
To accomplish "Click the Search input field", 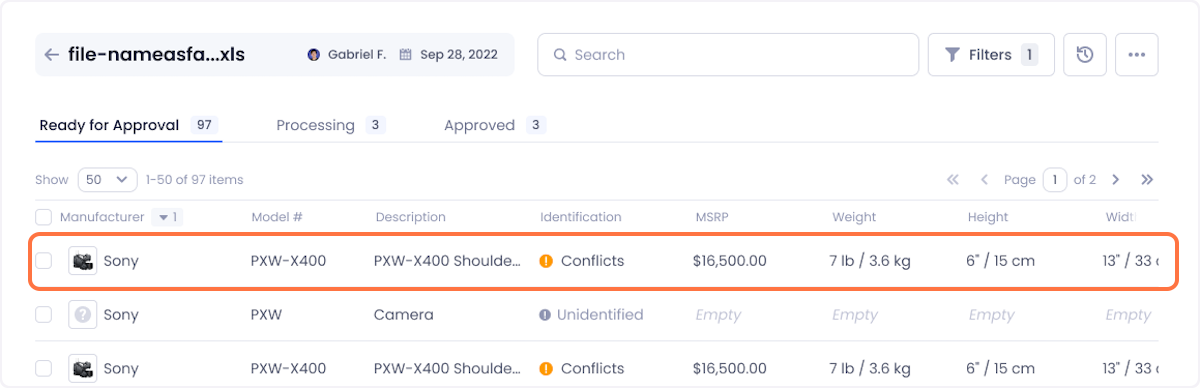I will pyautogui.click(x=728, y=55).
